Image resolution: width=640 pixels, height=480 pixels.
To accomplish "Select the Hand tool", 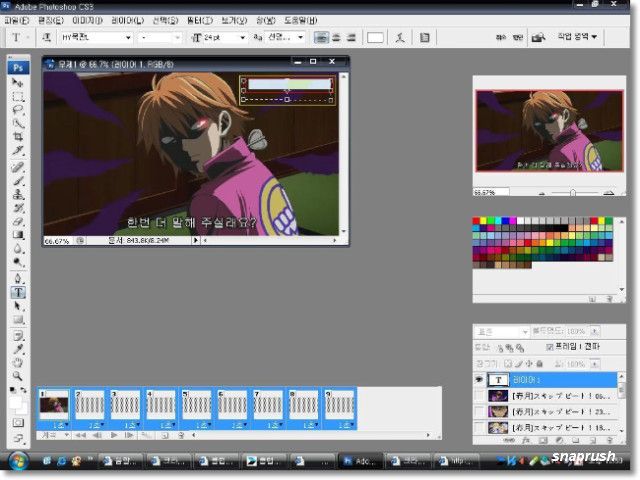I will point(18,362).
